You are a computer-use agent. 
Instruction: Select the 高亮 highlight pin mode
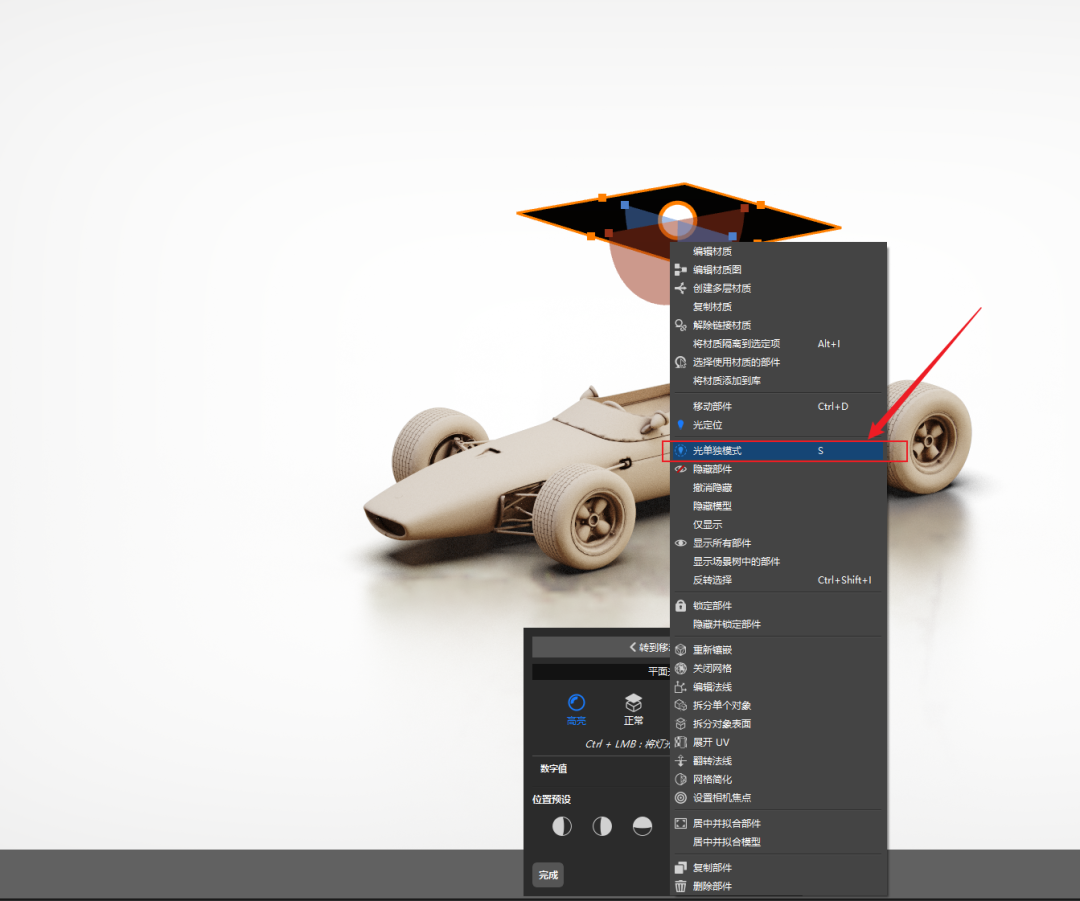coord(577,710)
